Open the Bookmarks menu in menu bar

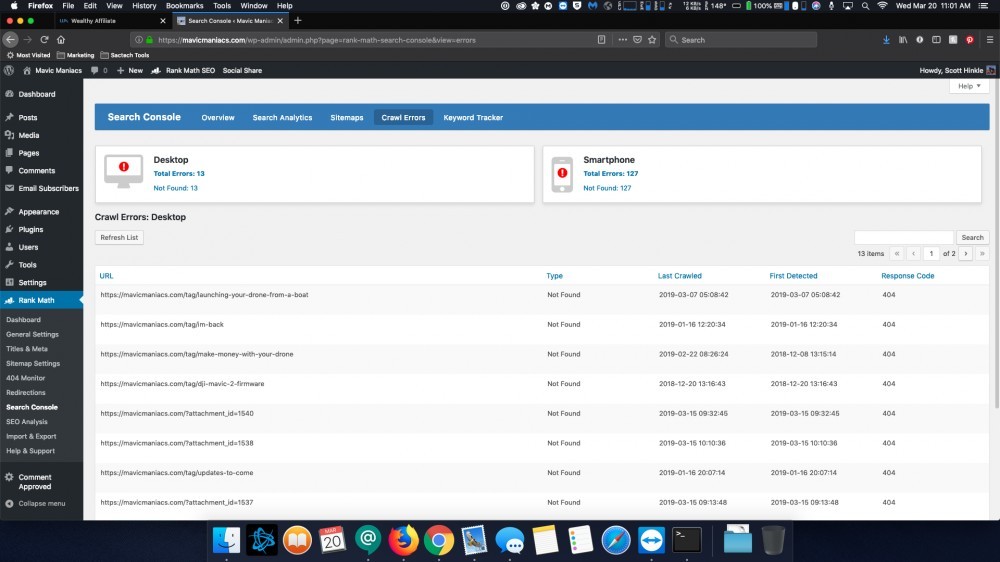tap(184, 6)
